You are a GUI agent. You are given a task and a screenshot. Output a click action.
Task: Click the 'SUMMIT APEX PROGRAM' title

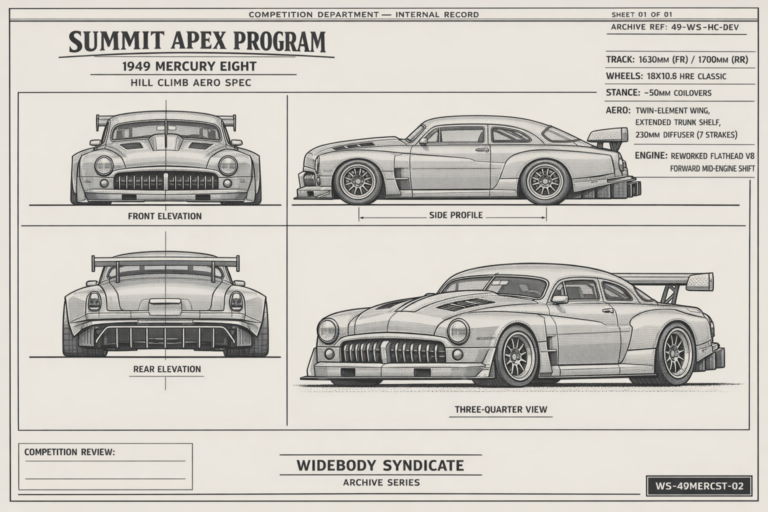click(x=197, y=42)
